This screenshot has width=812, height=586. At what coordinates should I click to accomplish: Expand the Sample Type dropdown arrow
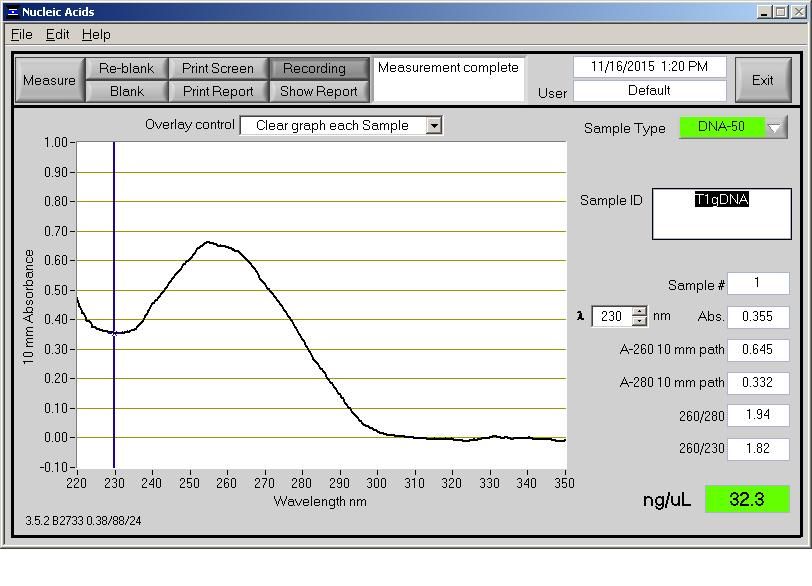click(775, 127)
